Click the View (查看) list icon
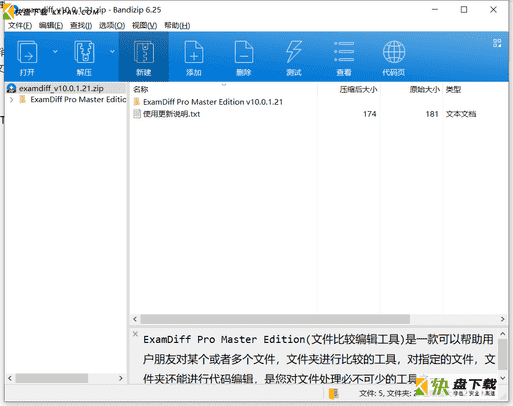The height and width of the screenshot is (406, 513). [344, 52]
